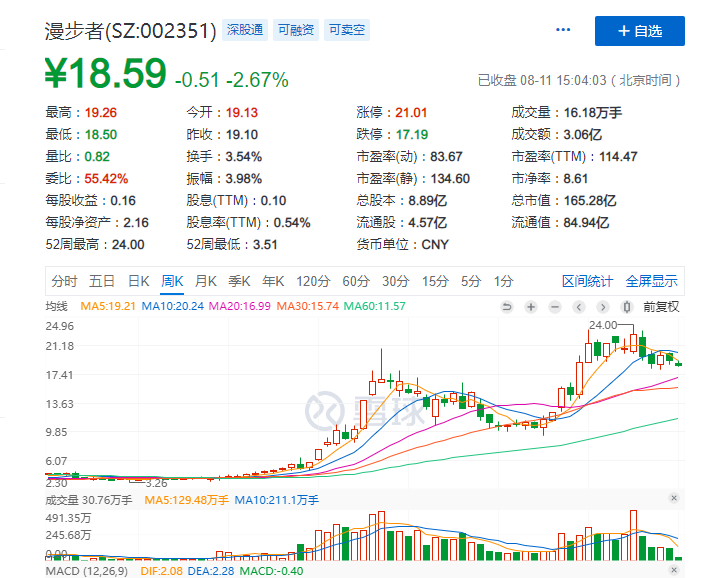Click the 可融资 tag
Image resolution: width=706 pixels, height=578 pixels.
click(x=296, y=30)
